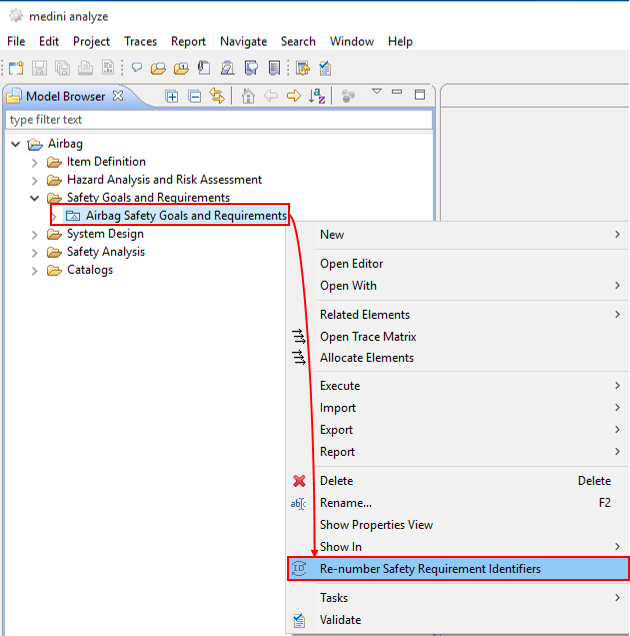Open the Edit menu
This screenshot has width=630, height=636.
pos(49,41)
